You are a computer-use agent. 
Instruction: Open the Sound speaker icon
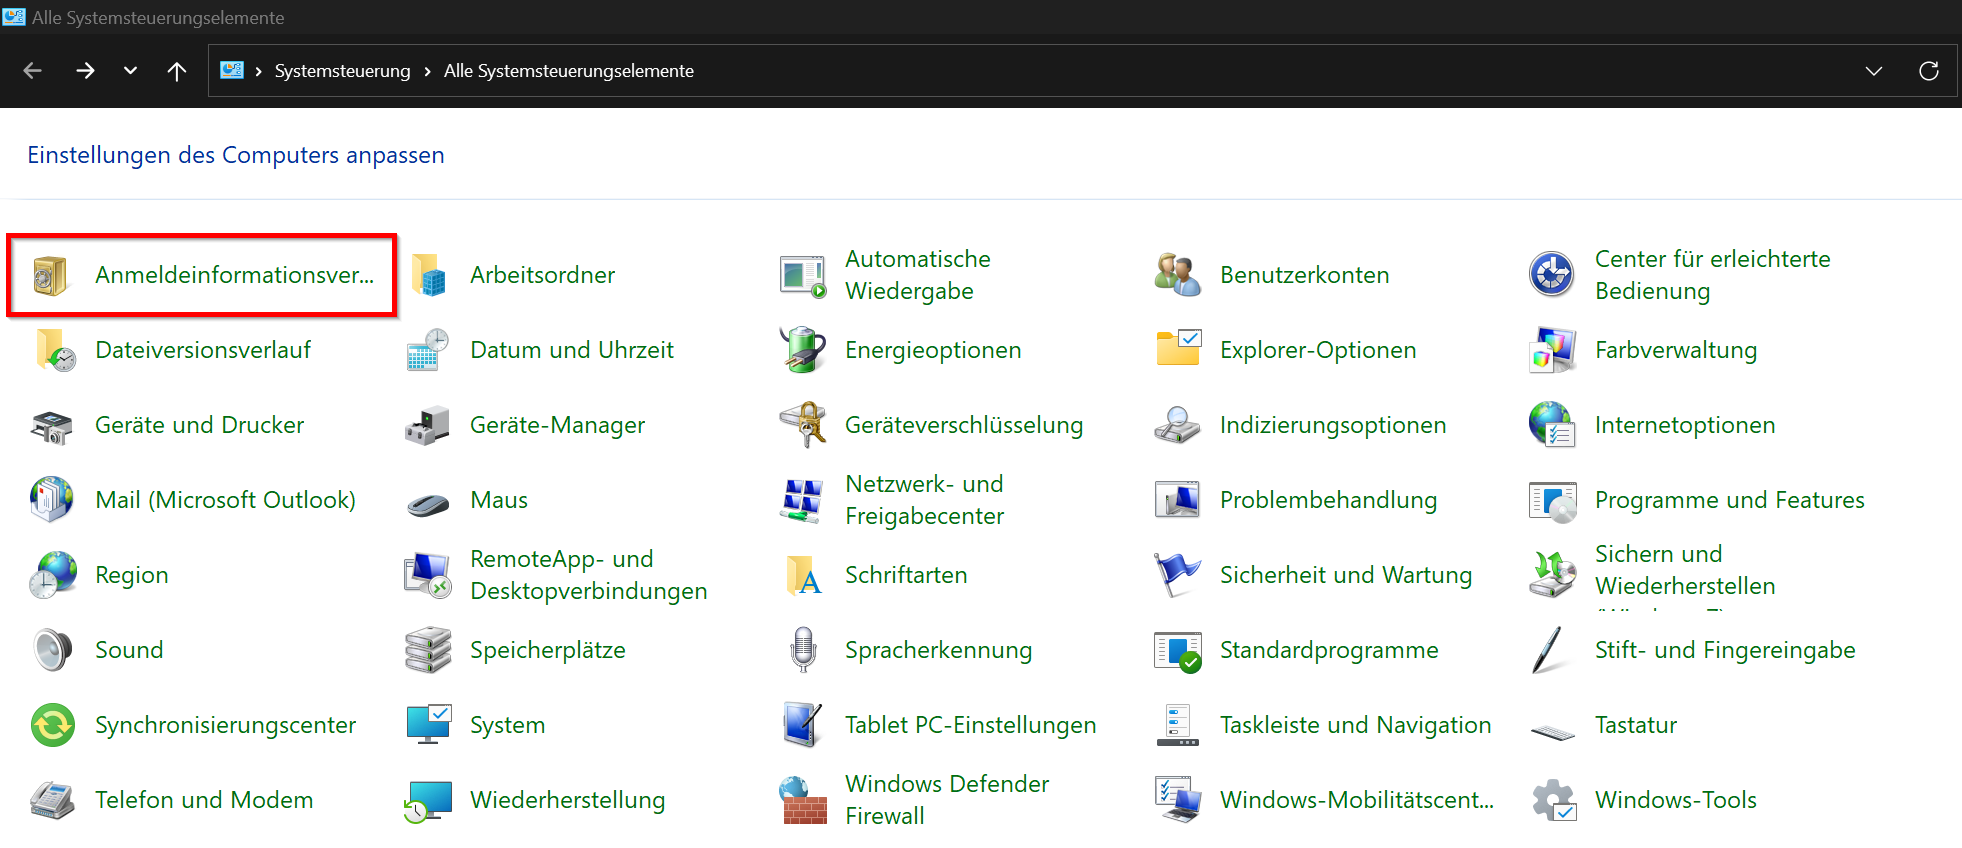pyautogui.click(x=52, y=650)
